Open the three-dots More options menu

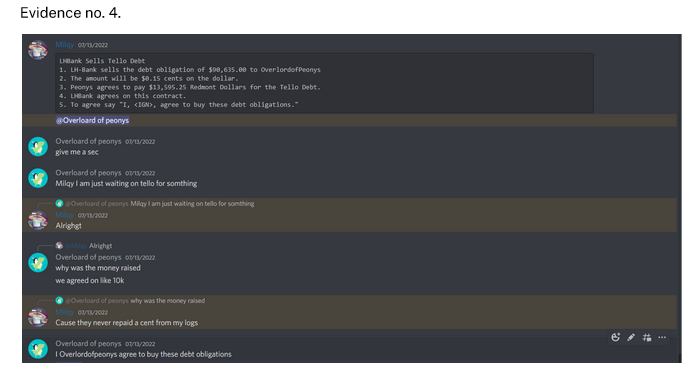click(x=662, y=338)
